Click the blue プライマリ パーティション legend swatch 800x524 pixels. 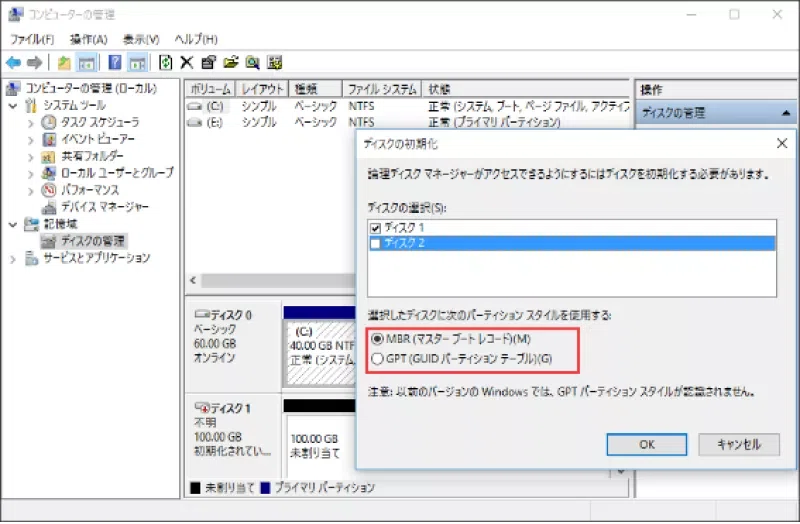click(x=265, y=488)
